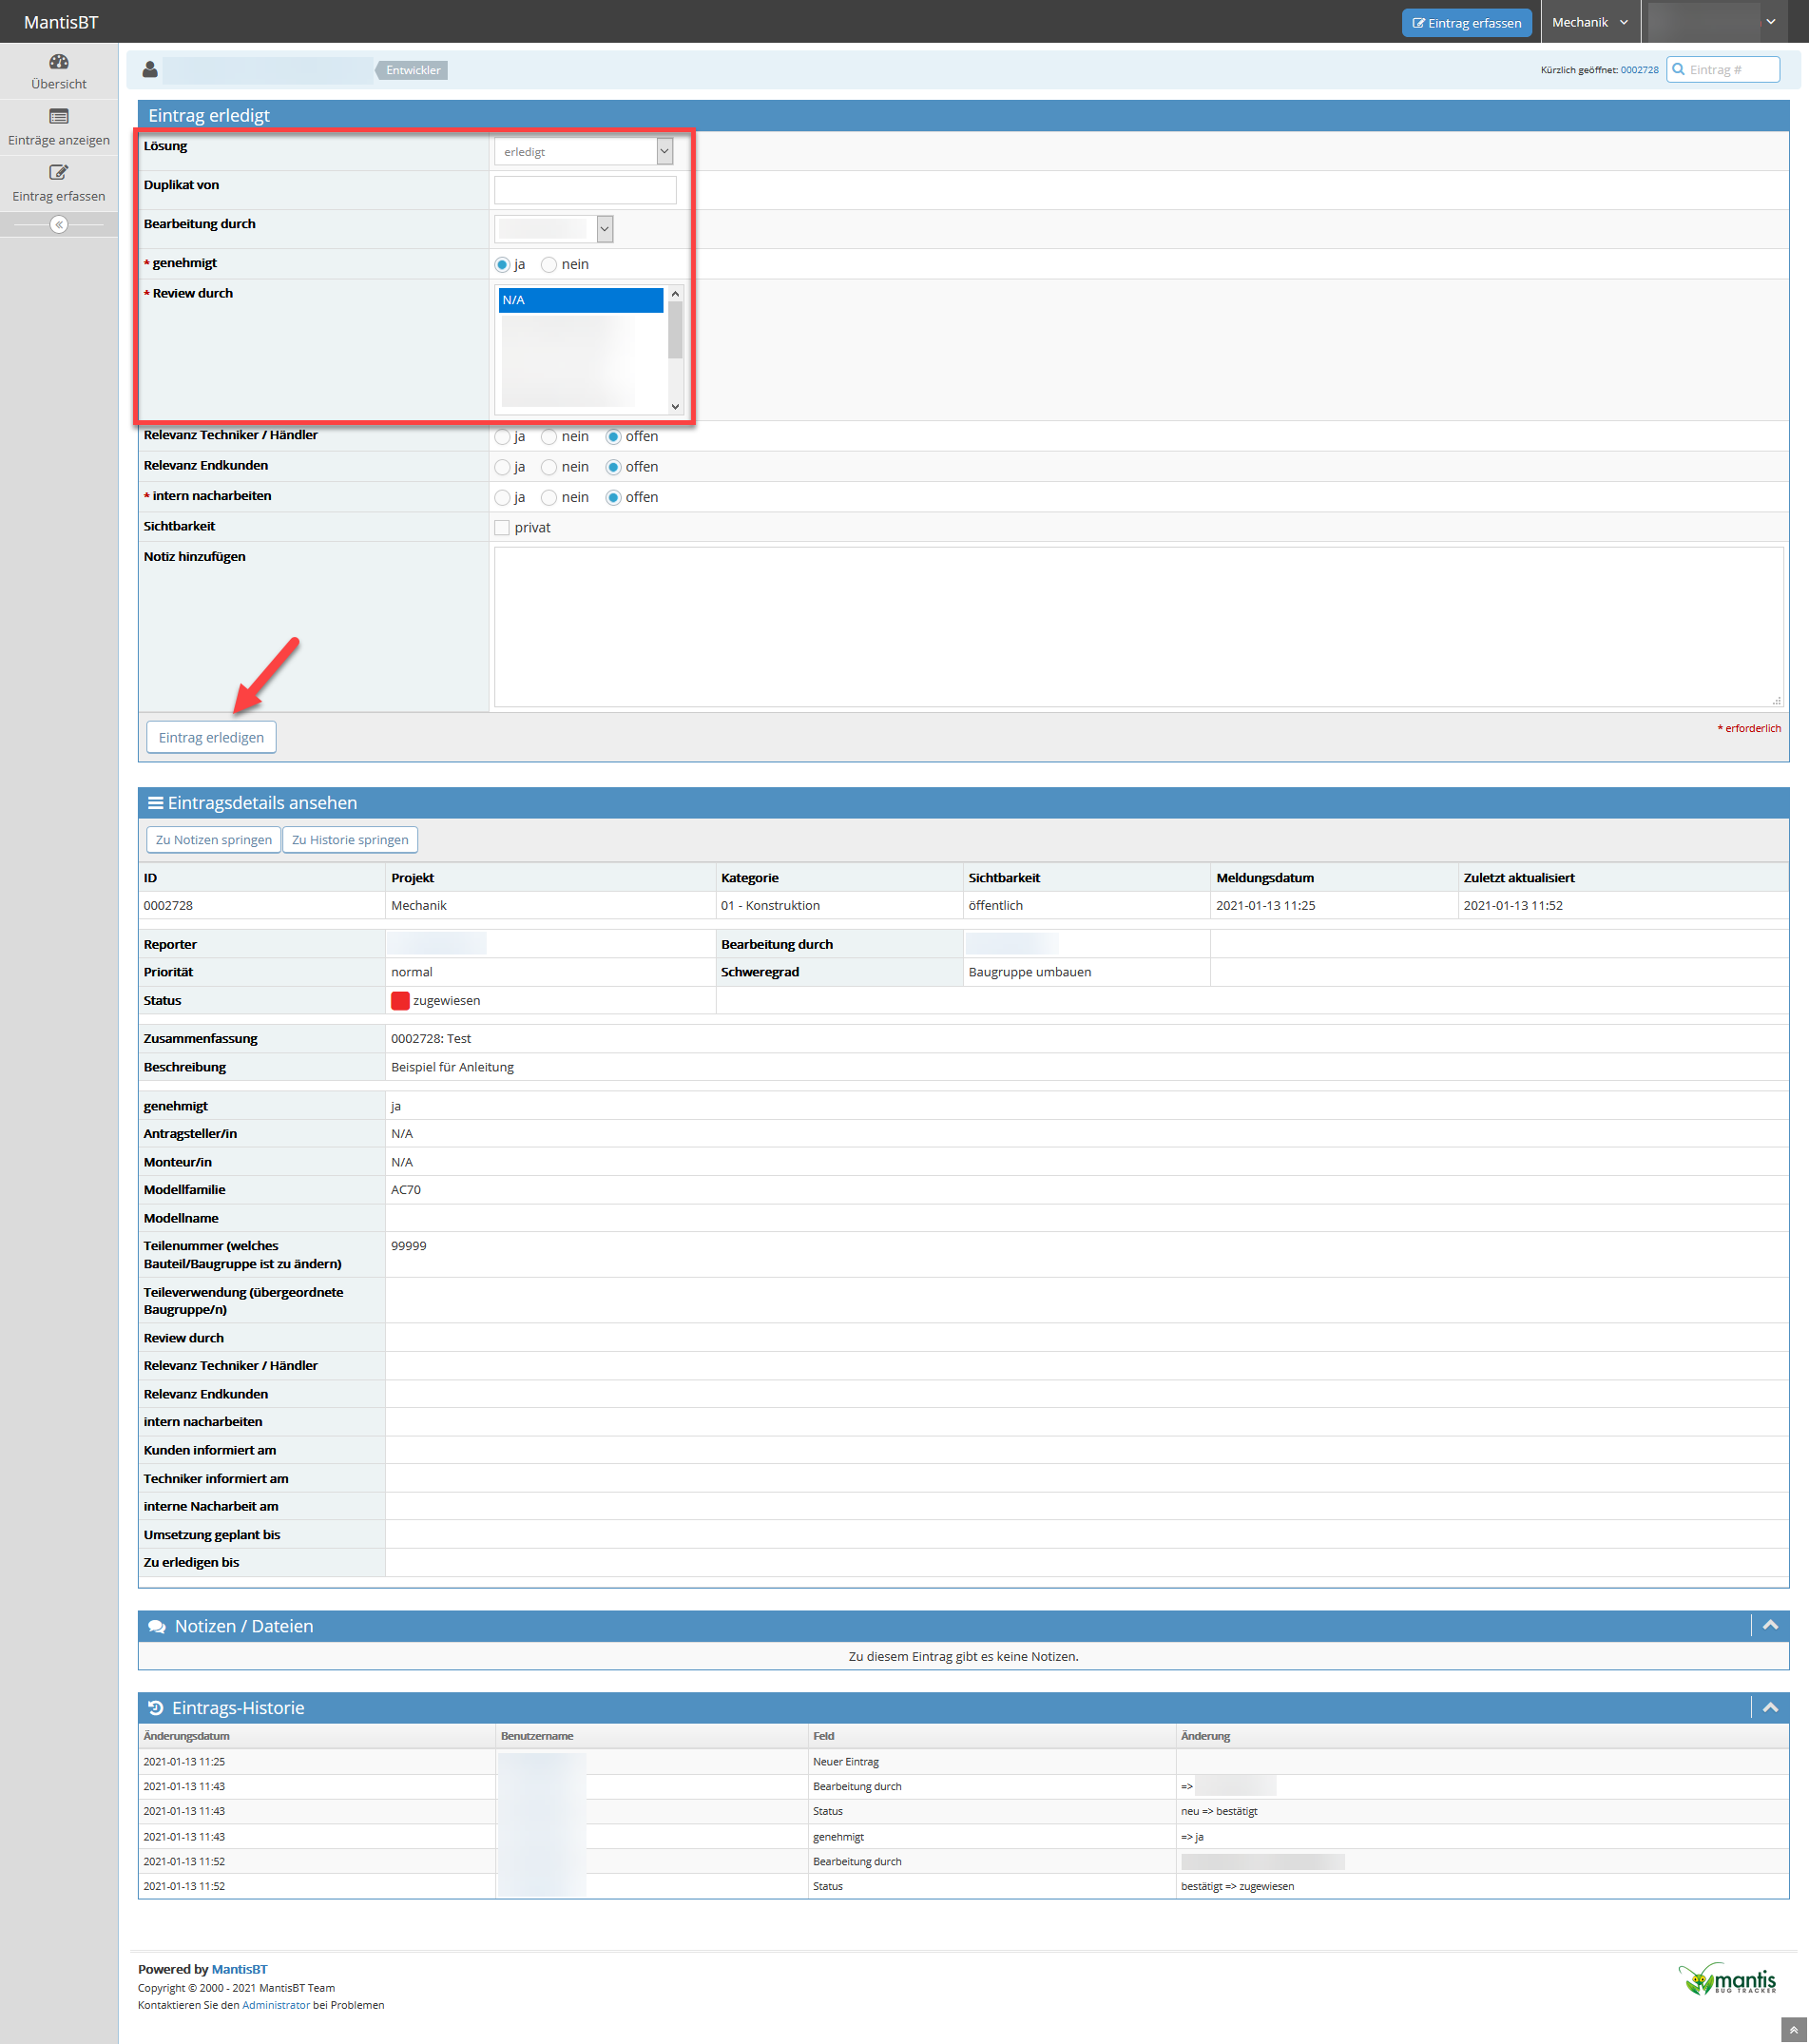This screenshot has width=1809, height=2044.
Task: Jump via Zu Notizen springen
Action: point(213,840)
